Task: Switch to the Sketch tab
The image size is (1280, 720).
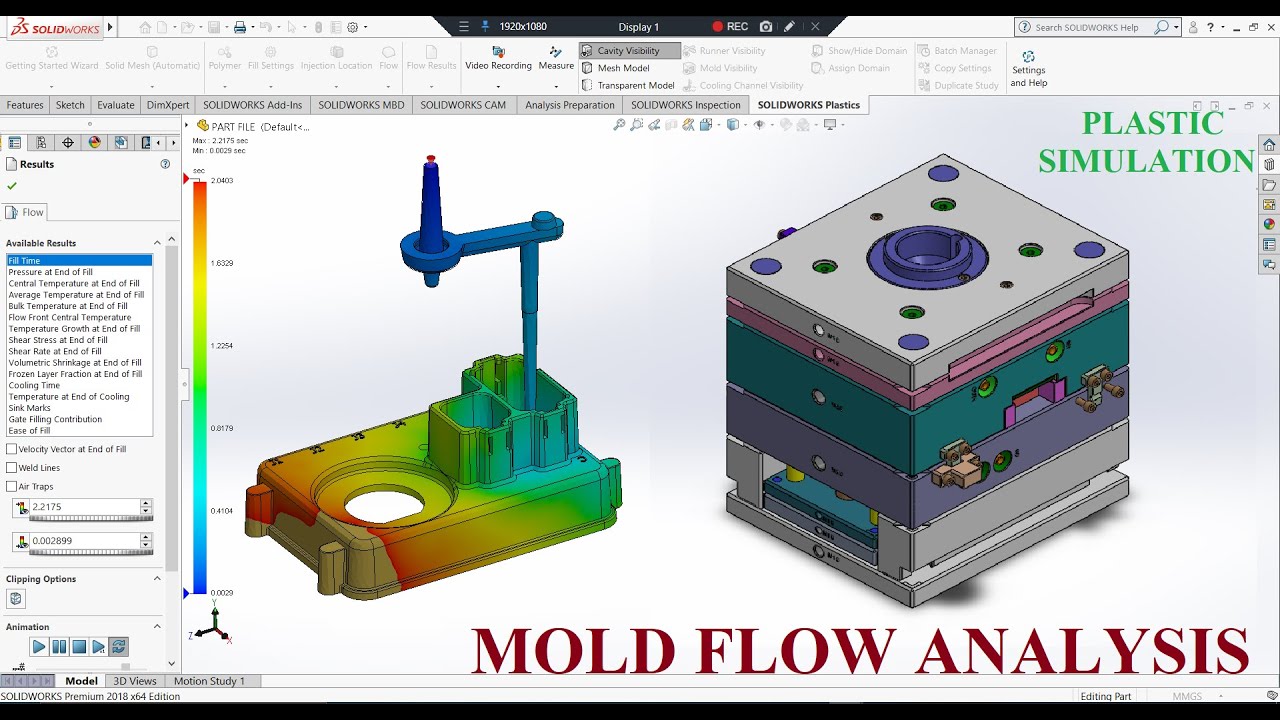Action: (70, 105)
